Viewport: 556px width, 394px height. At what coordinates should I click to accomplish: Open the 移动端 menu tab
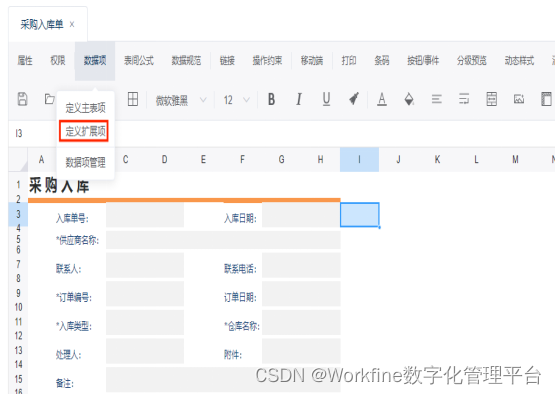click(312, 61)
